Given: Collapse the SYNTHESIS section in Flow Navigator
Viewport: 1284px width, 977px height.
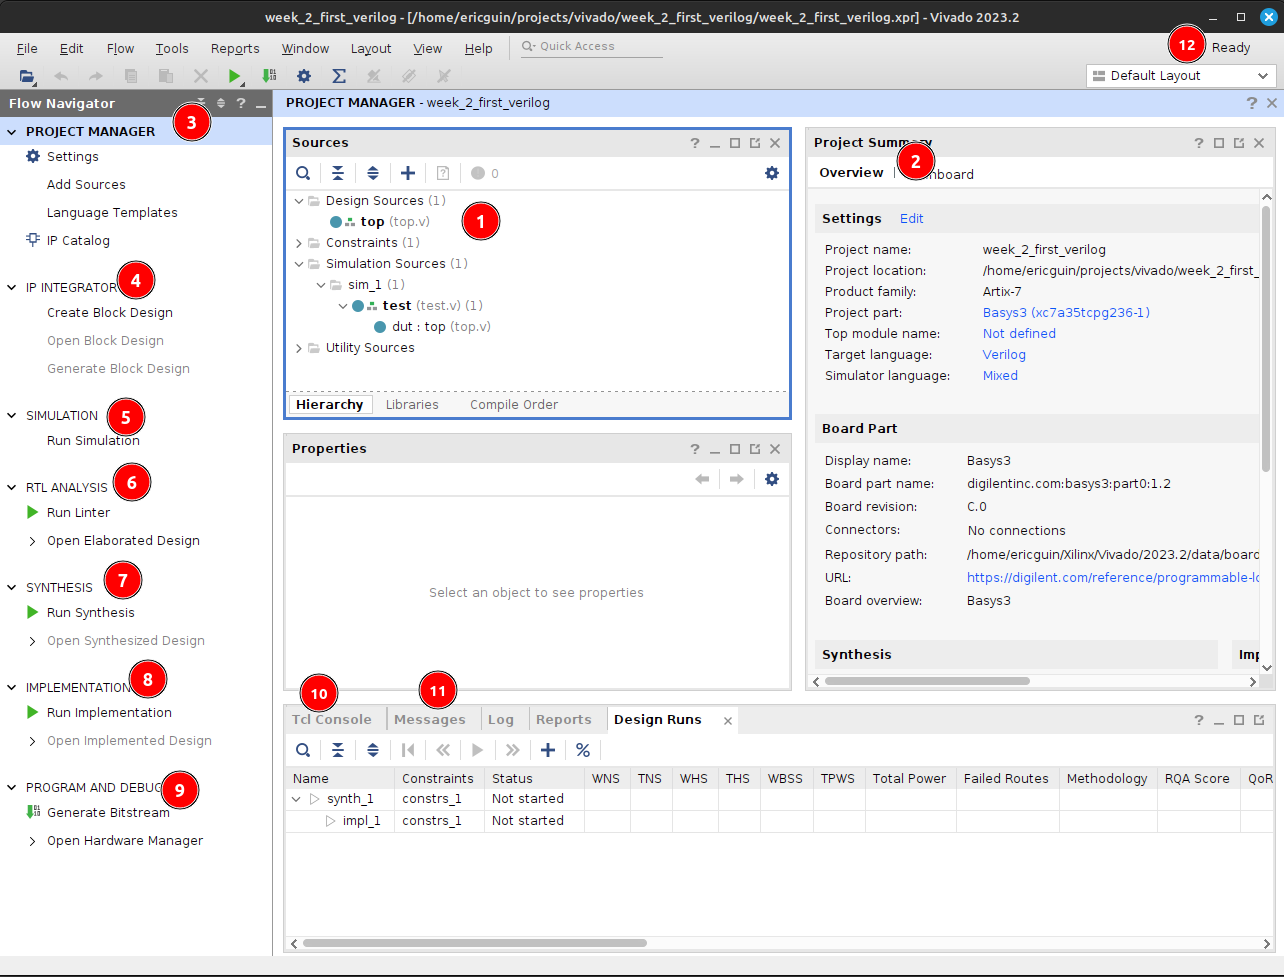Looking at the screenshot, I should (x=12, y=587).
